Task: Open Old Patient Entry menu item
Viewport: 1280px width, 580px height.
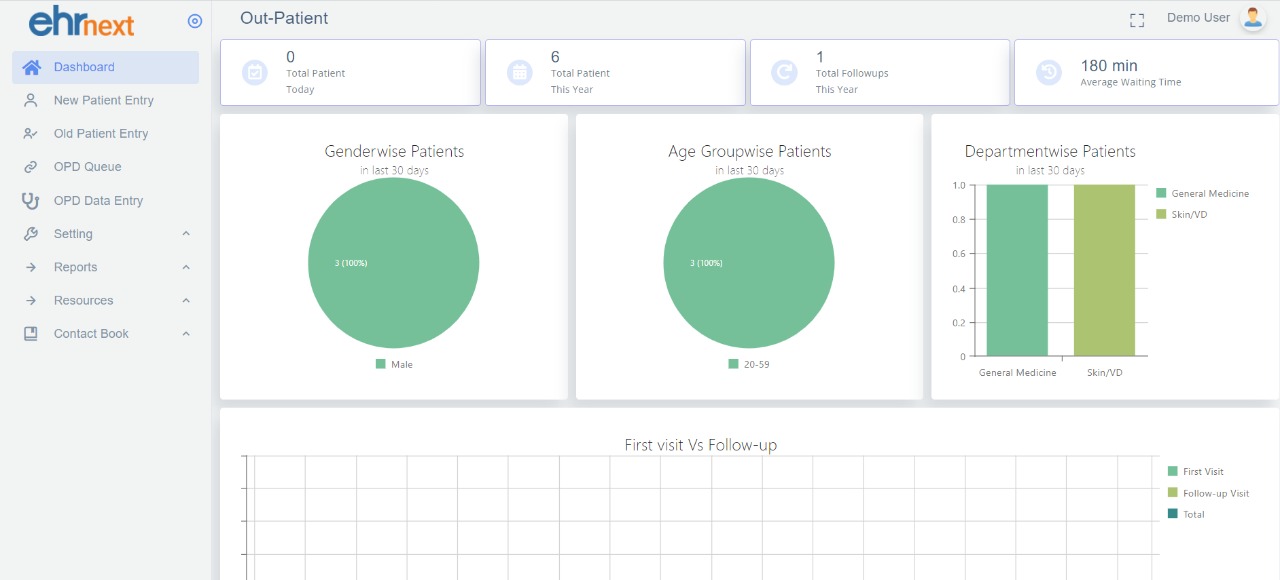Action: (100, 134)
